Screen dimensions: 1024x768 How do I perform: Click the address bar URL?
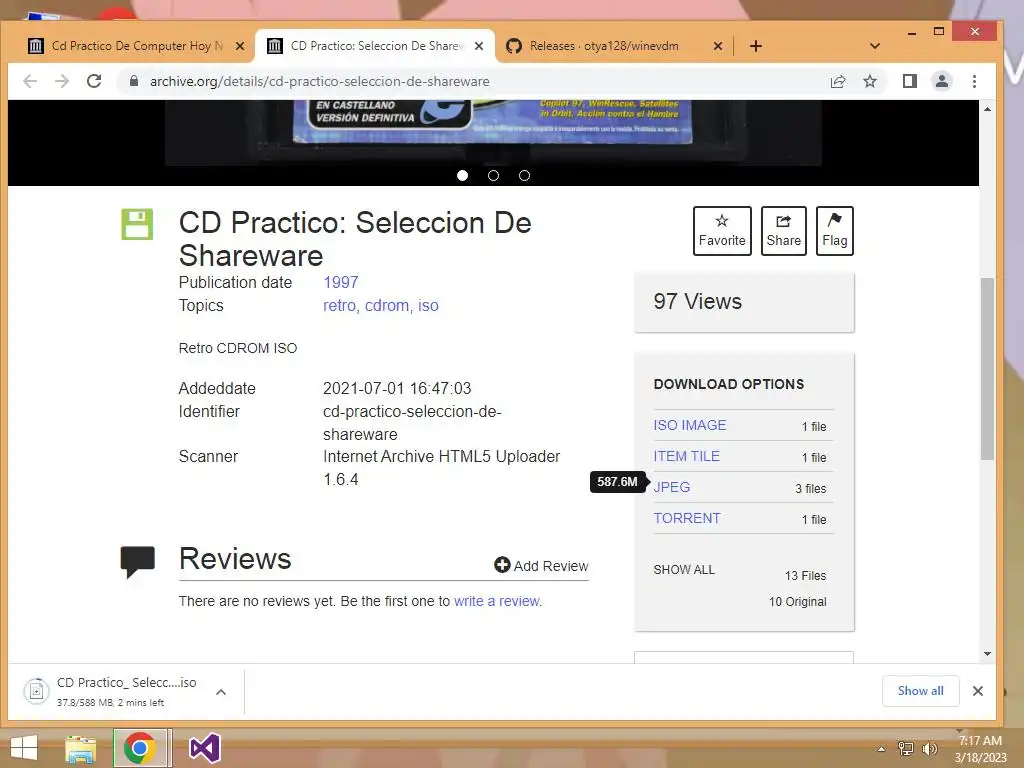click(319, 81)
